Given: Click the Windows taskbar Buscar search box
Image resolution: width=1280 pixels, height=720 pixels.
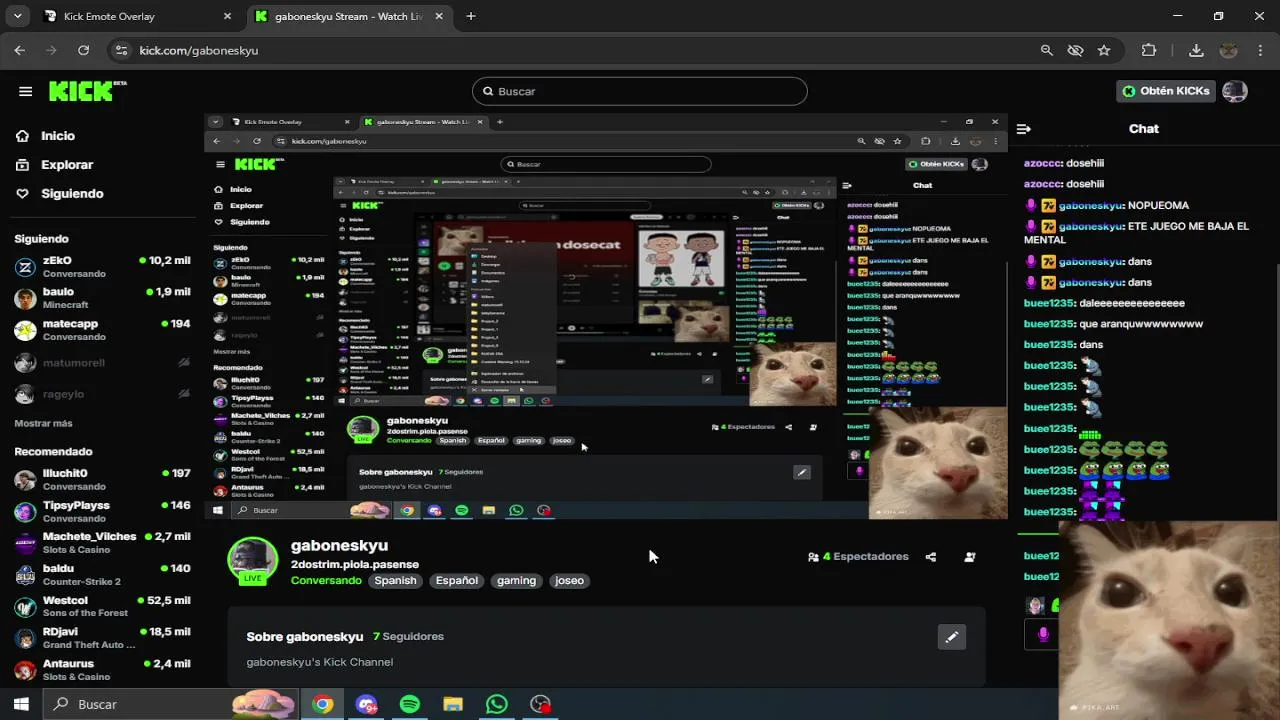Looking at the screenshot, I should (172, 704).
